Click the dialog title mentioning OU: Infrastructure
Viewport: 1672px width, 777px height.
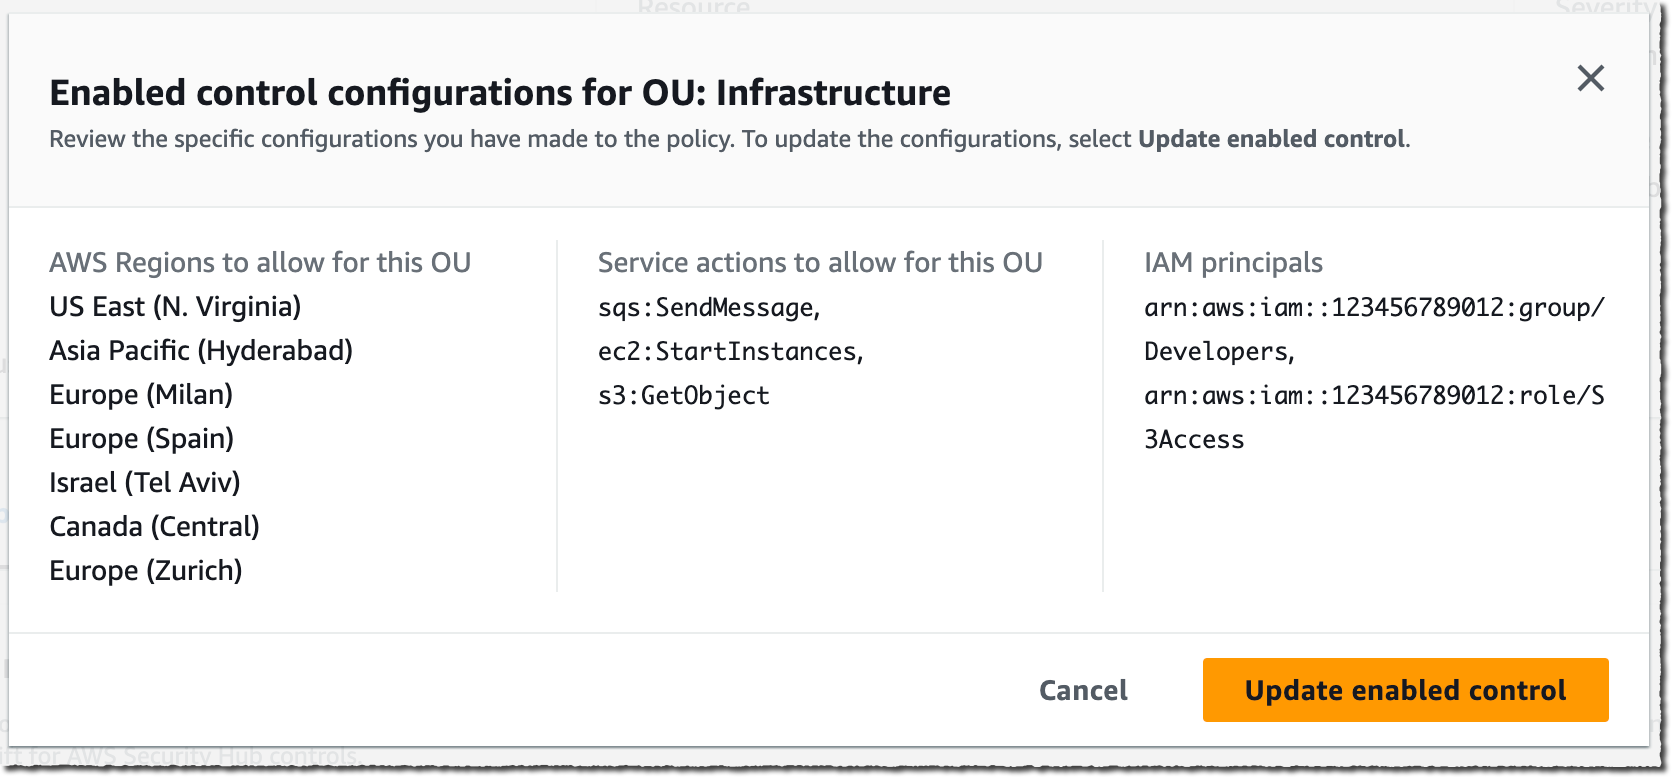[500, 93]
